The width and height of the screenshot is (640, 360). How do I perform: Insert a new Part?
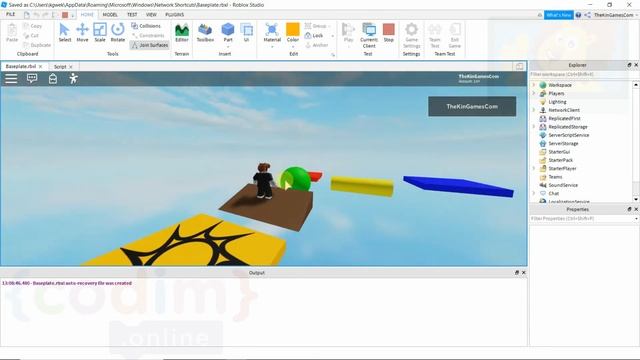228,33
